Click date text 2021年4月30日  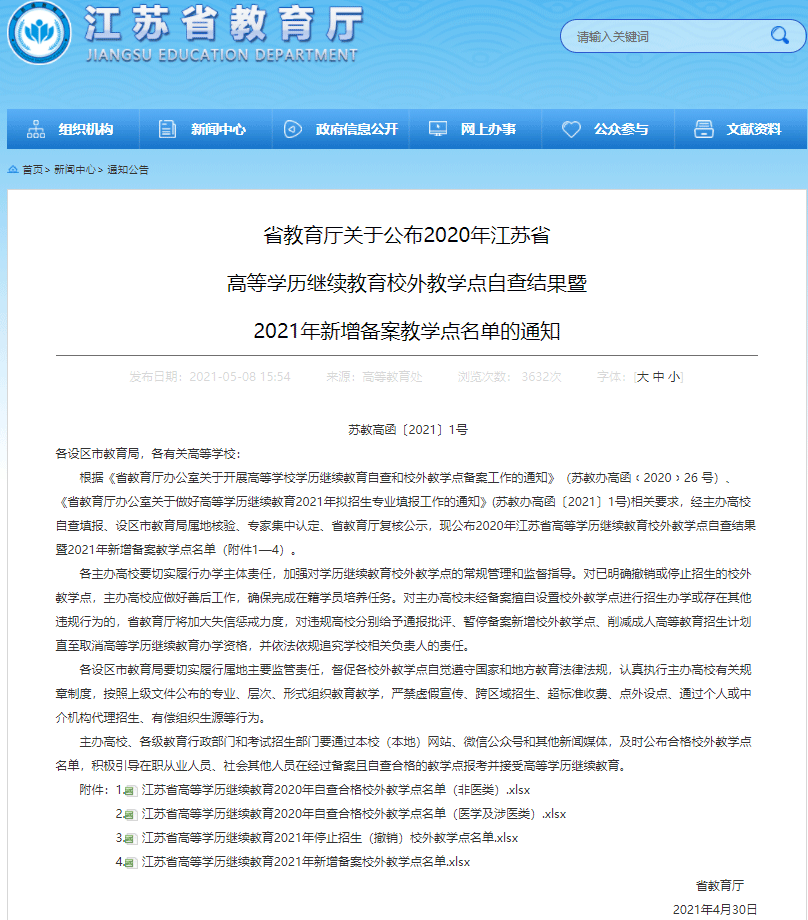point(715,909)
